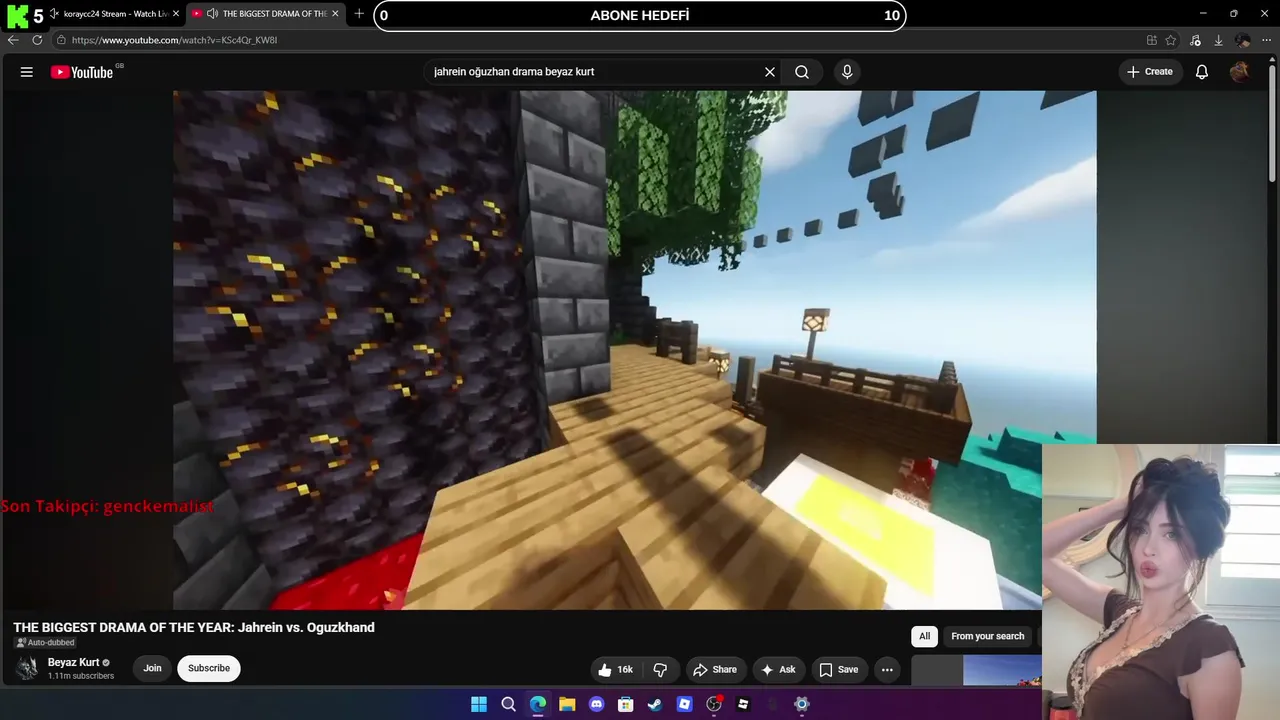The width and height of the screenshot is (1280, 720).
Task: Open the browser profile avatar
Action: pyautogui.click(x=1243, y=40)
